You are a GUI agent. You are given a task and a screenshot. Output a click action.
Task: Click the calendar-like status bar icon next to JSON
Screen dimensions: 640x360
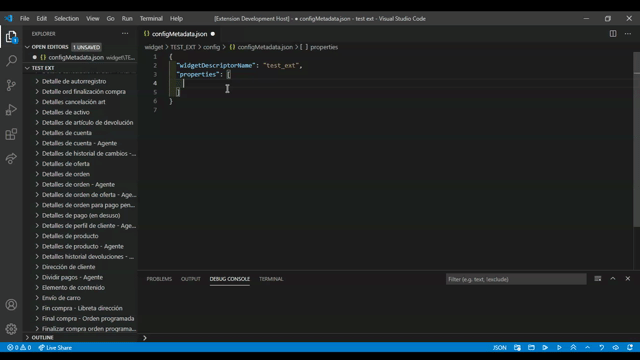click(517, 348)
